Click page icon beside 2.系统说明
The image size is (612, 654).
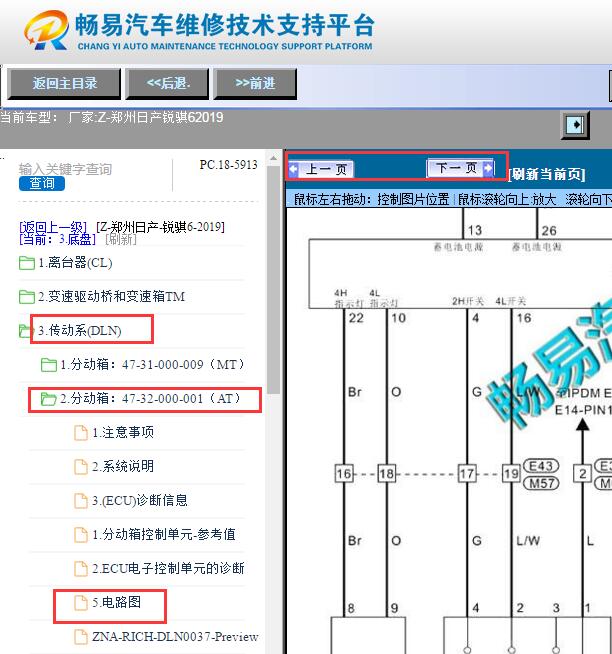pos(81,467)
